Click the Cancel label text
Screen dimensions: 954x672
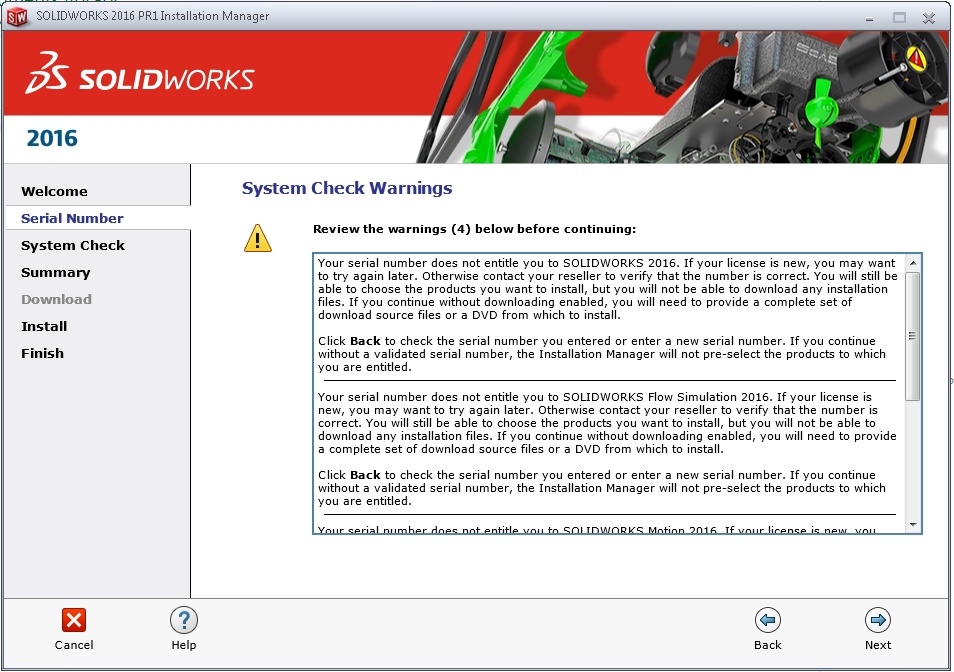(x=74, y=645)
